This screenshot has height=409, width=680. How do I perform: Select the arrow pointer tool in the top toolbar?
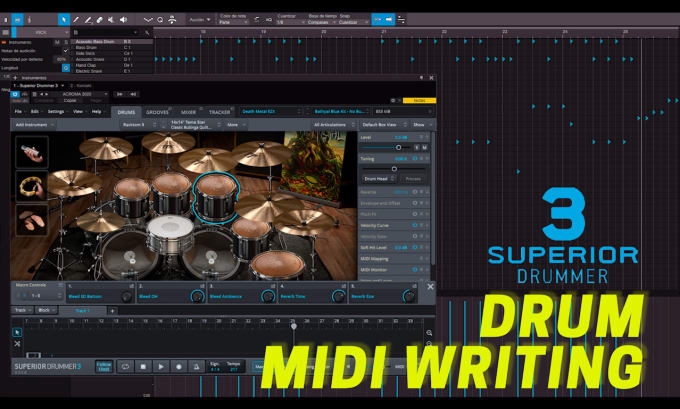[x=64, y=20]
